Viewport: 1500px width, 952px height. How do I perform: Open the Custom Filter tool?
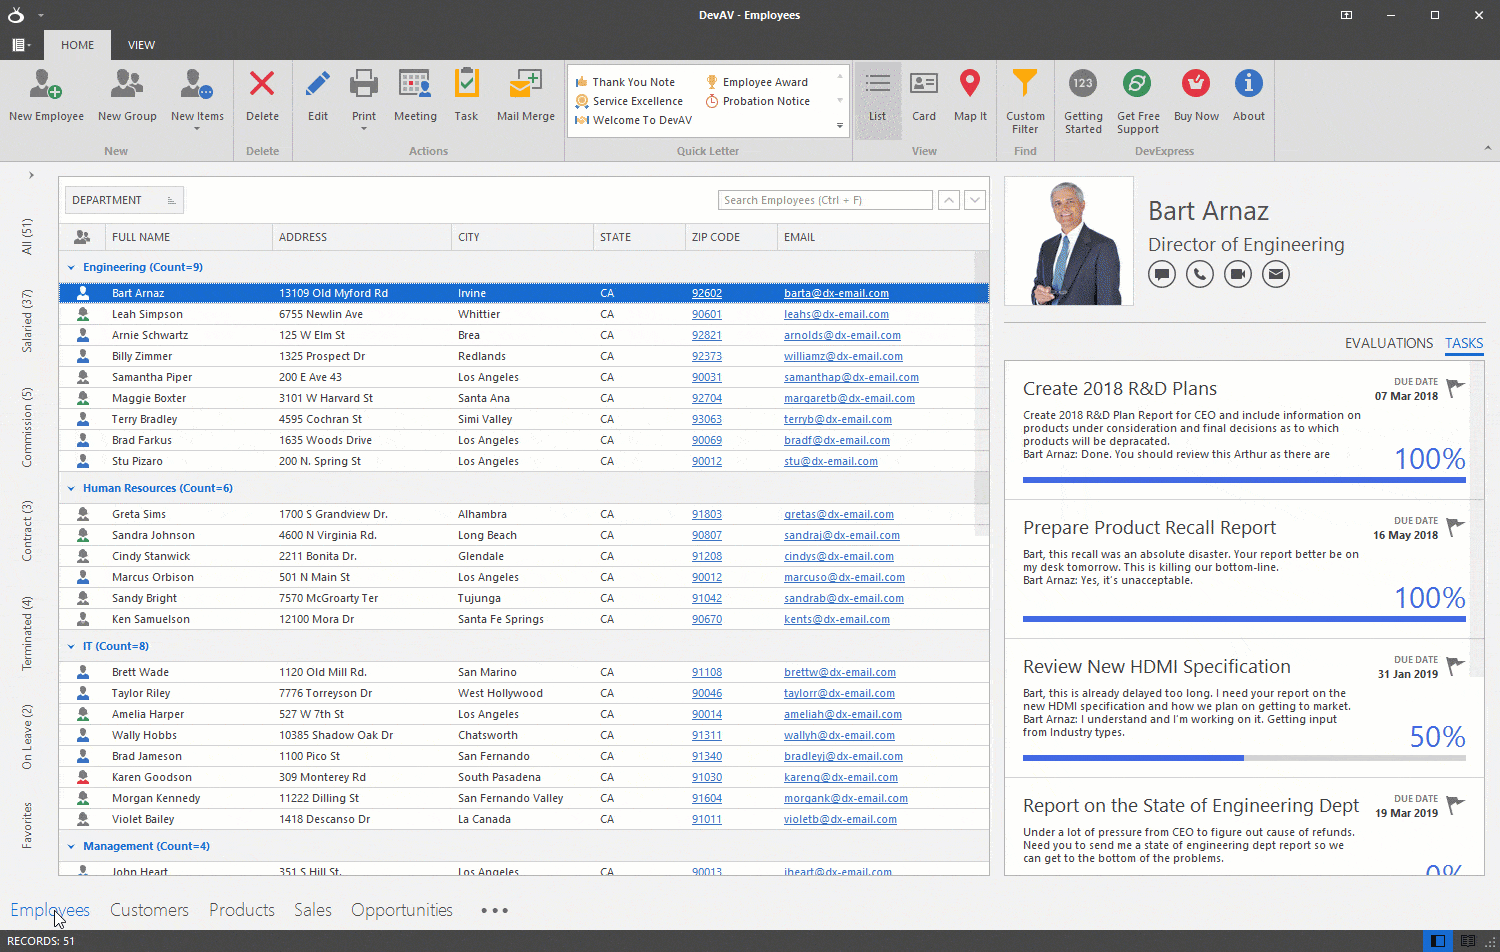[1025, 97]
